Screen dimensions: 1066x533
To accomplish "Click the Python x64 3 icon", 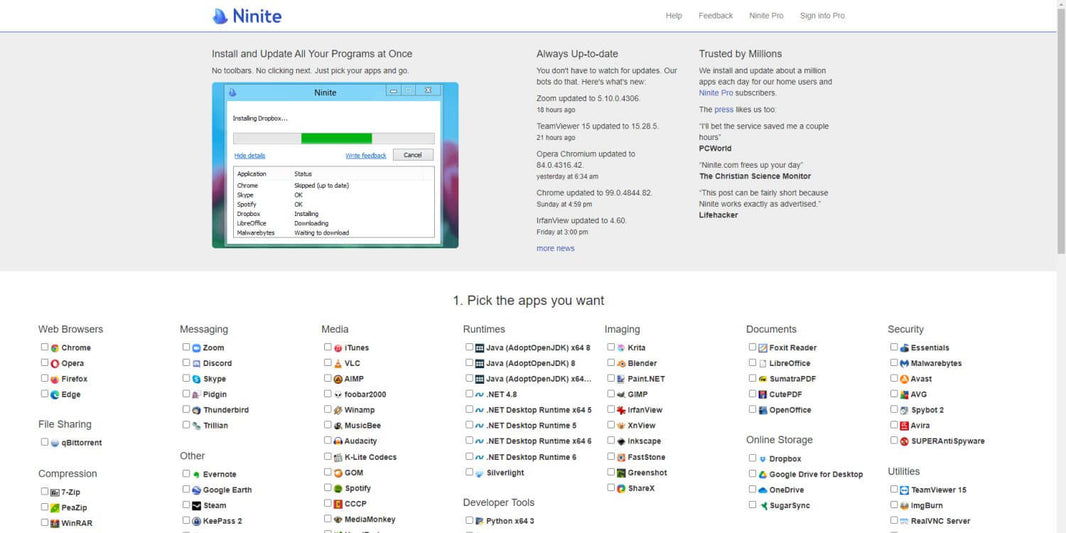I will pyautogui.click(x=479, y=521).
